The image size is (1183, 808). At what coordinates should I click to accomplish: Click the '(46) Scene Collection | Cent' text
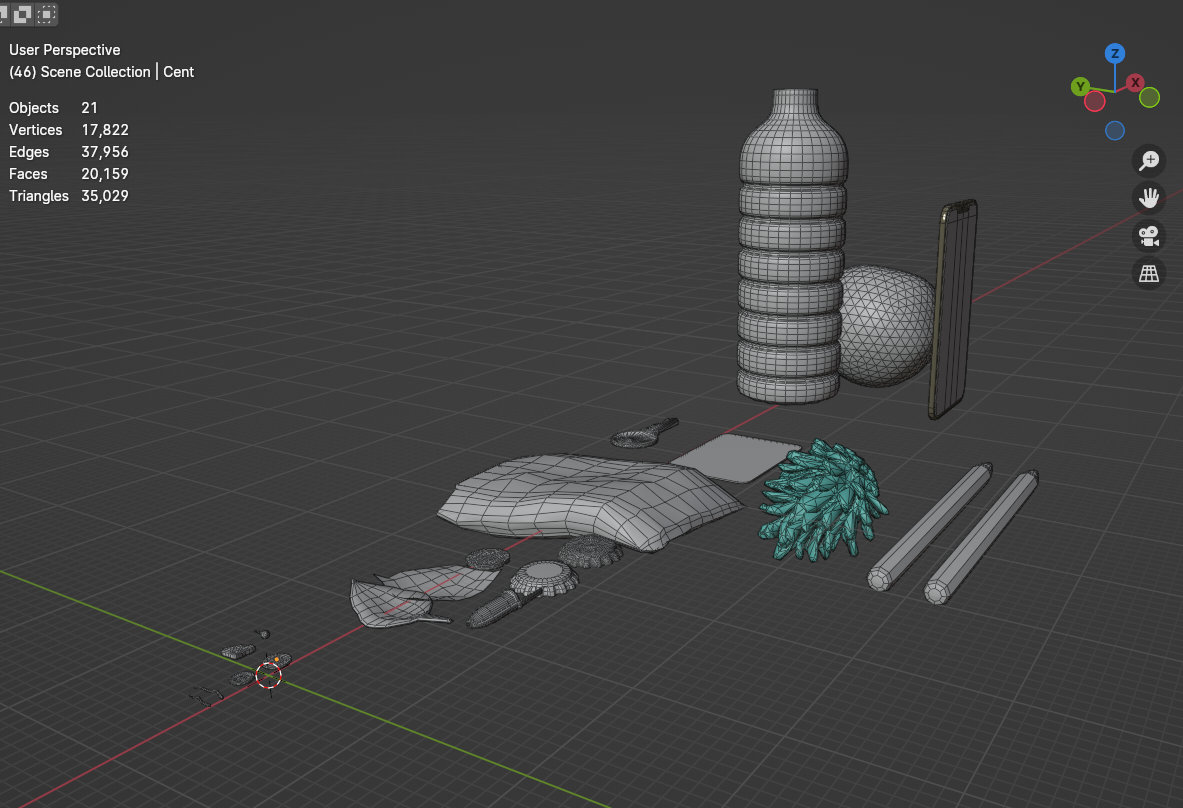pyautogui.click(x=102, y=72)
